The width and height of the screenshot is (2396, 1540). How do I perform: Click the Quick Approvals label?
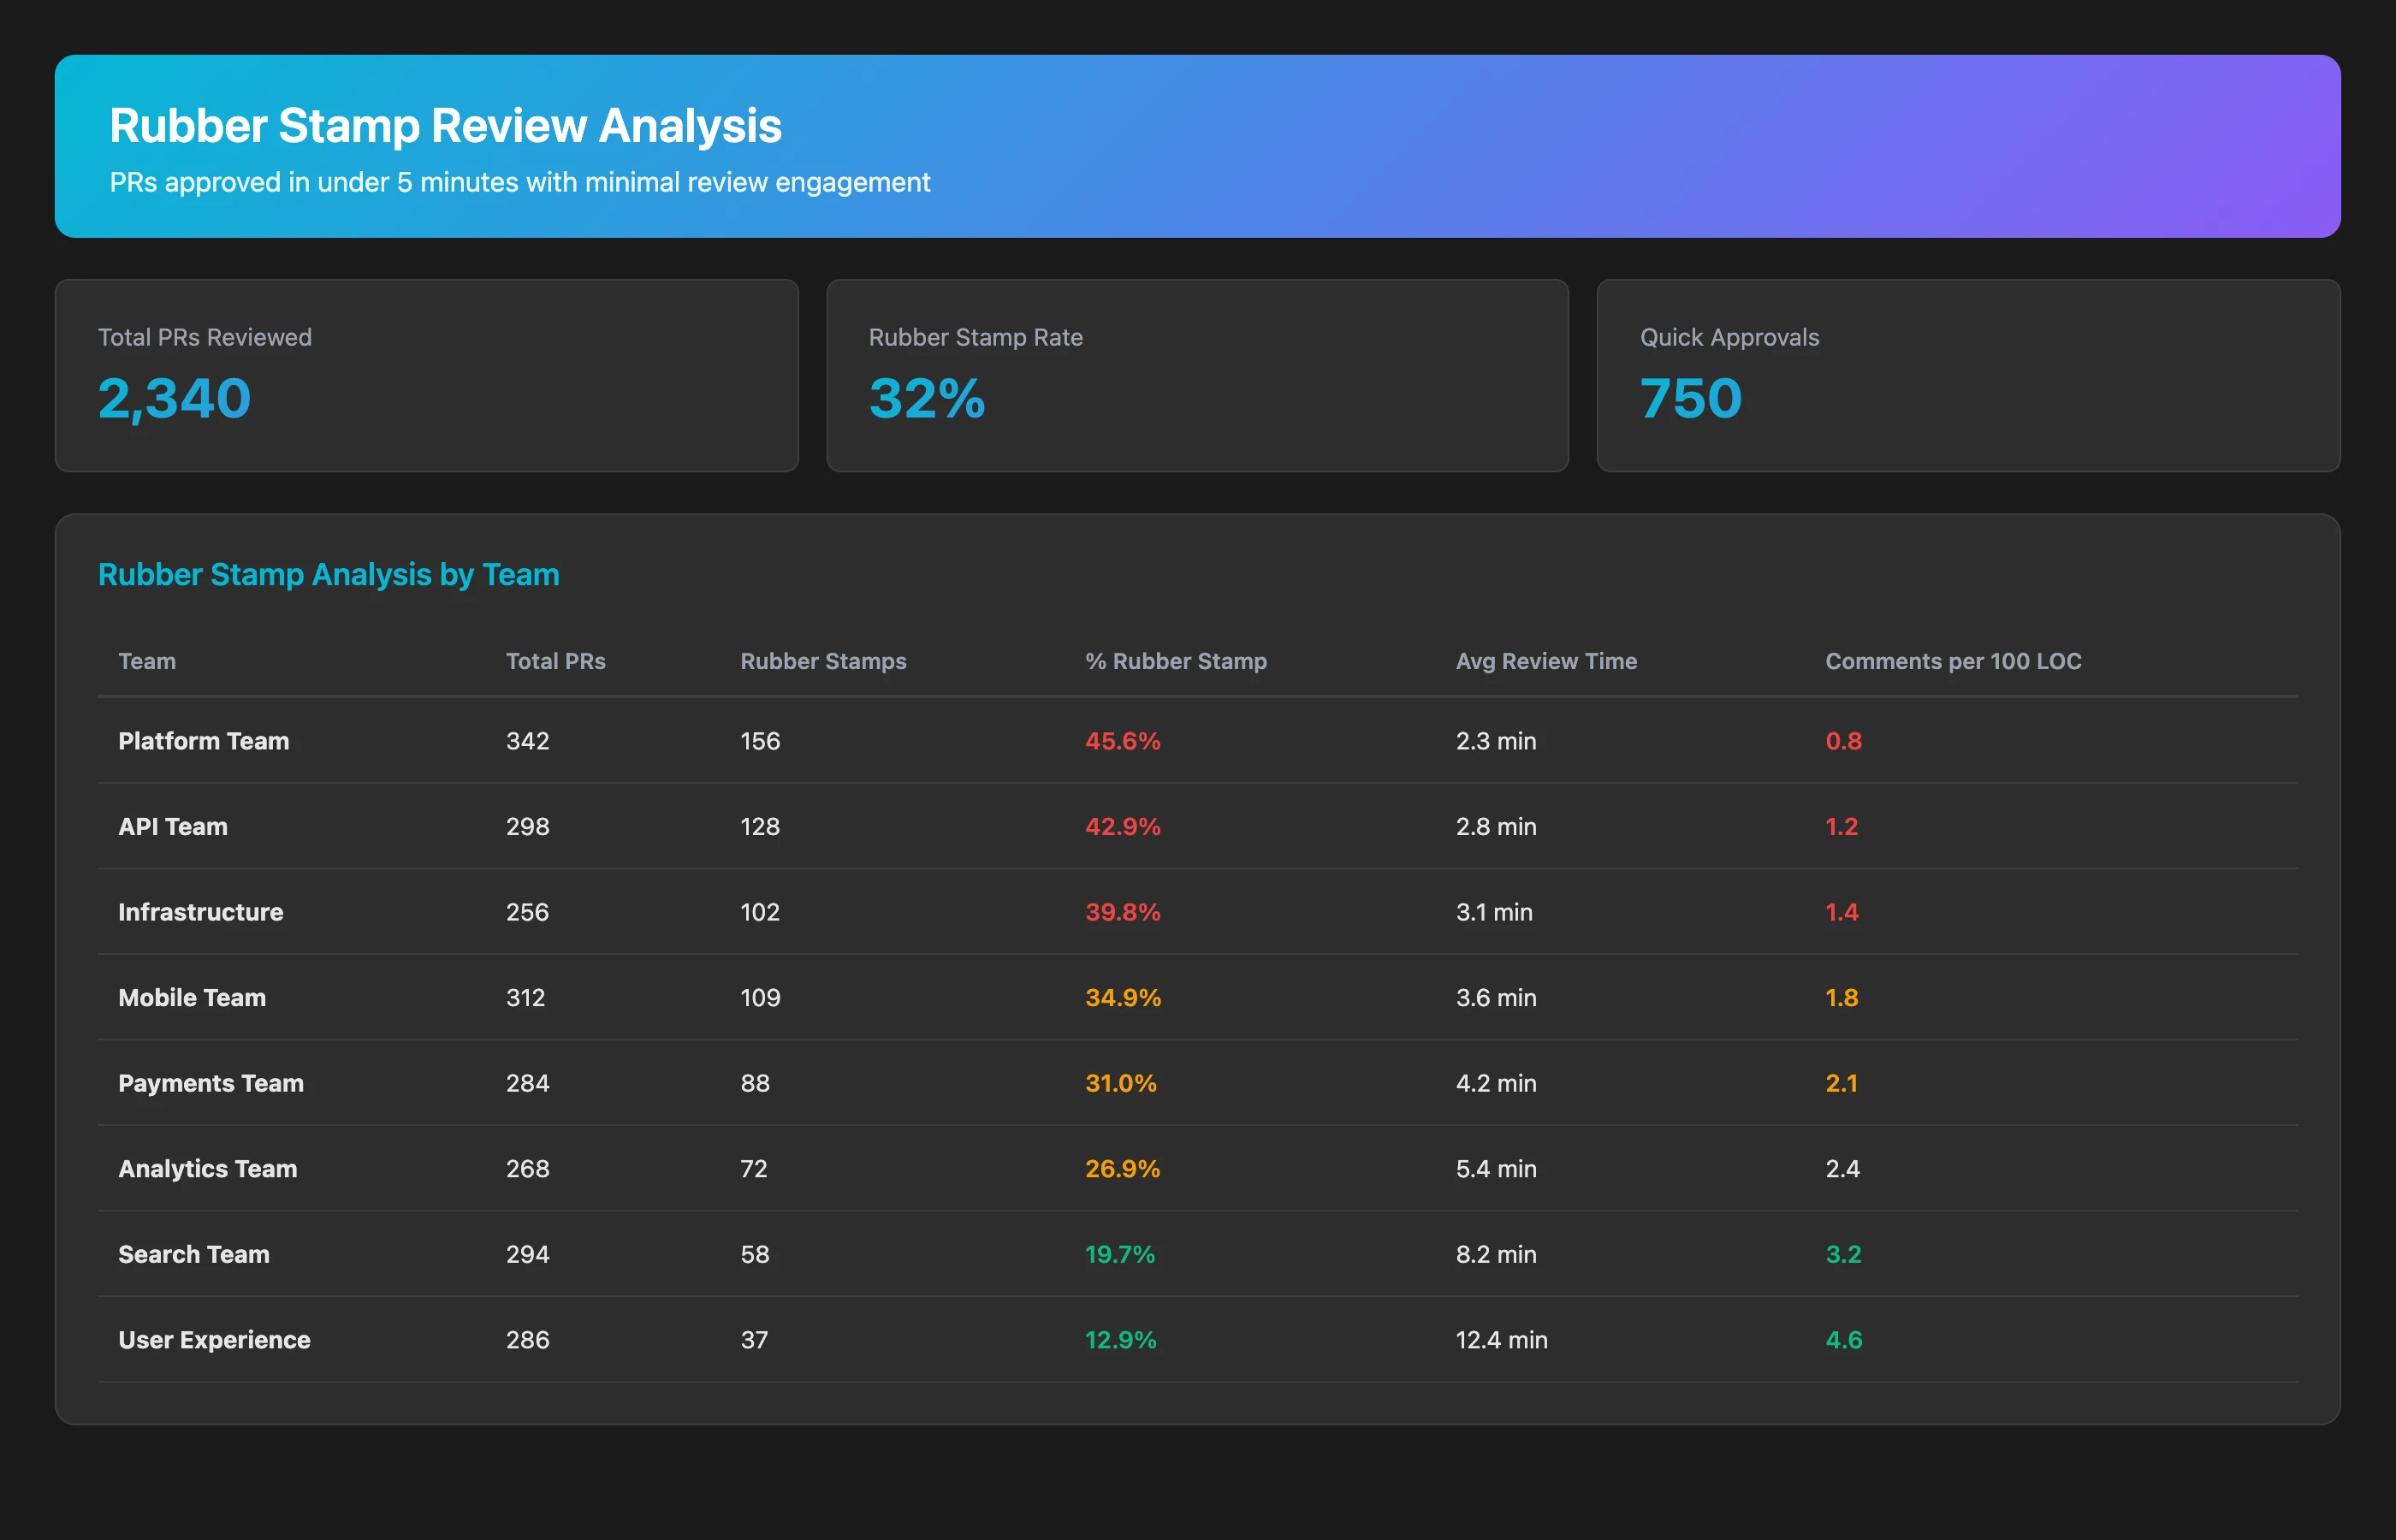(x=1729, y=337)
